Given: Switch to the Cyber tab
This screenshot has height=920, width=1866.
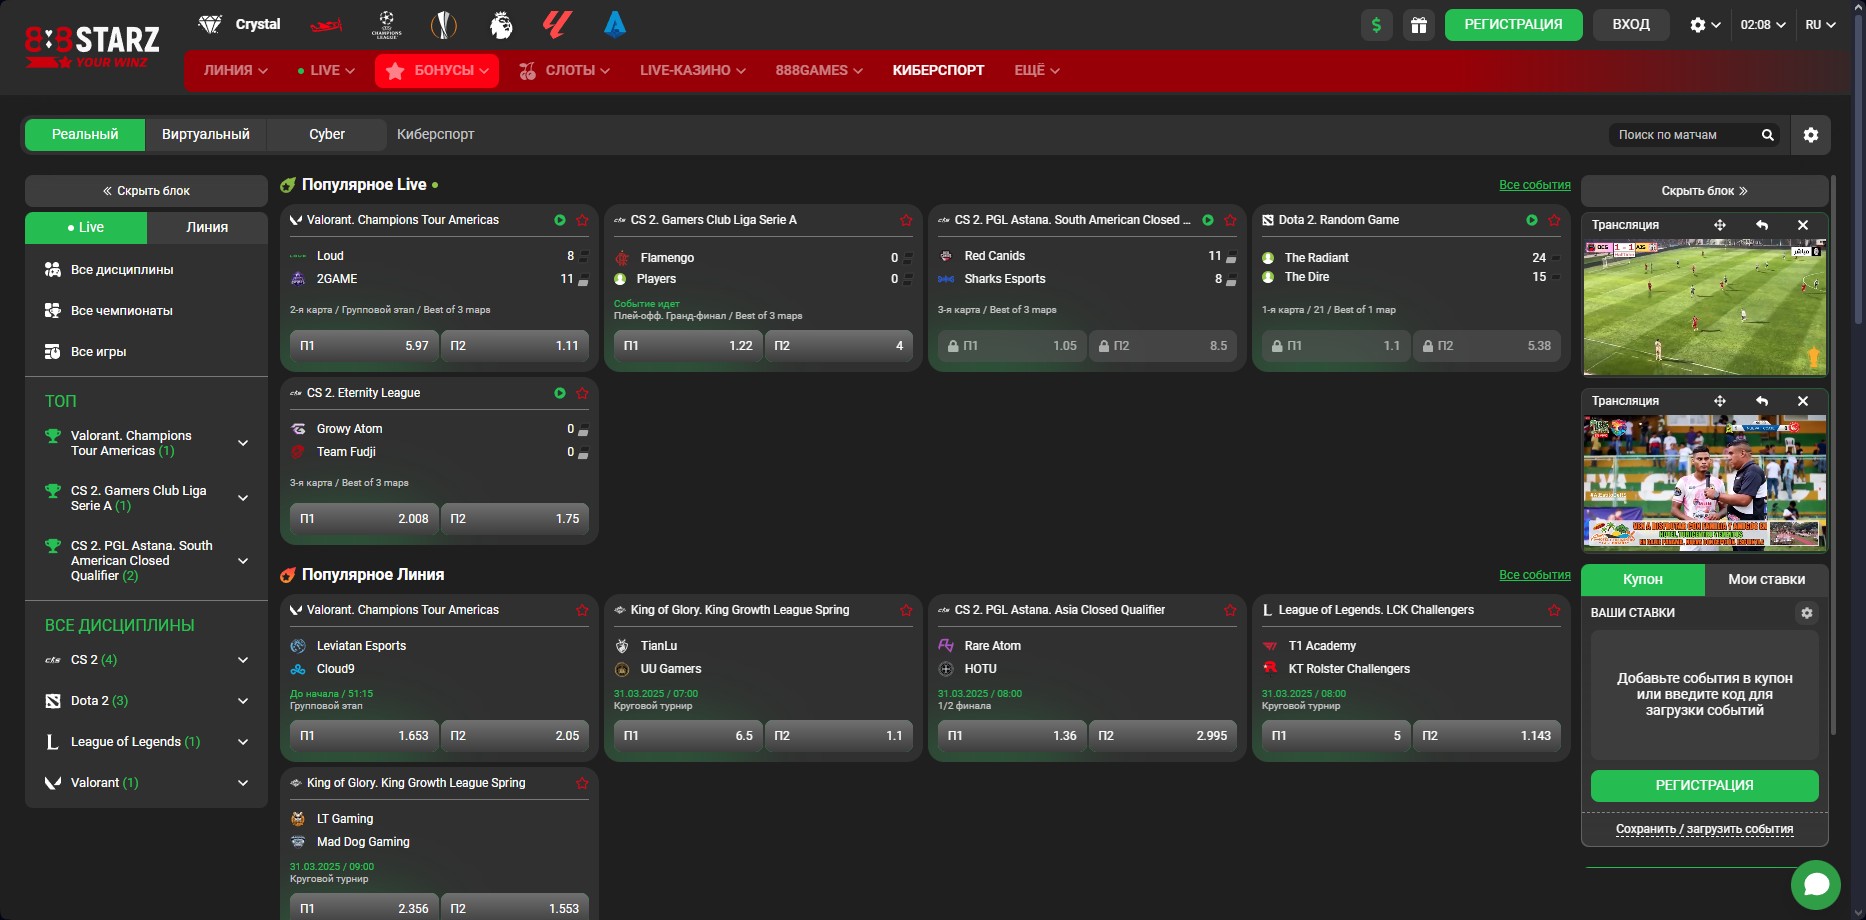Looking at the screenshot, I should coord(327,134).
